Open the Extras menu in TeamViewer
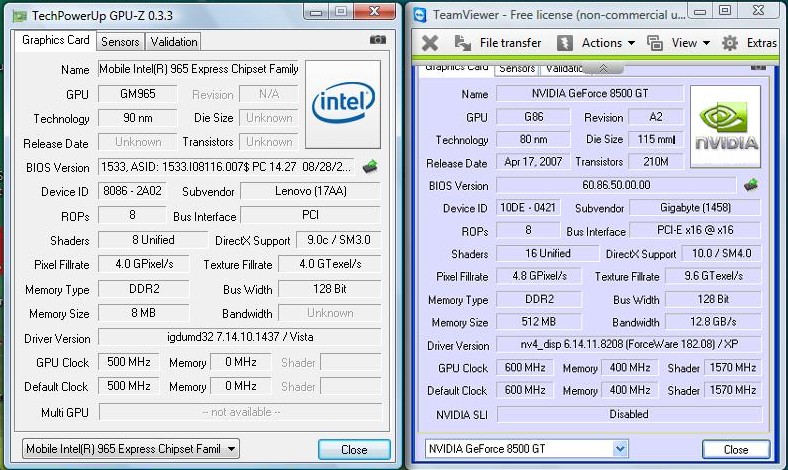788x470 pixels. 761,43
